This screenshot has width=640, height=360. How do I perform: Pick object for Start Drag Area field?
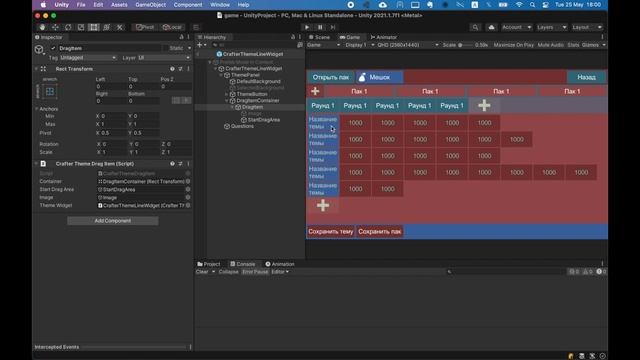(188, 189)
